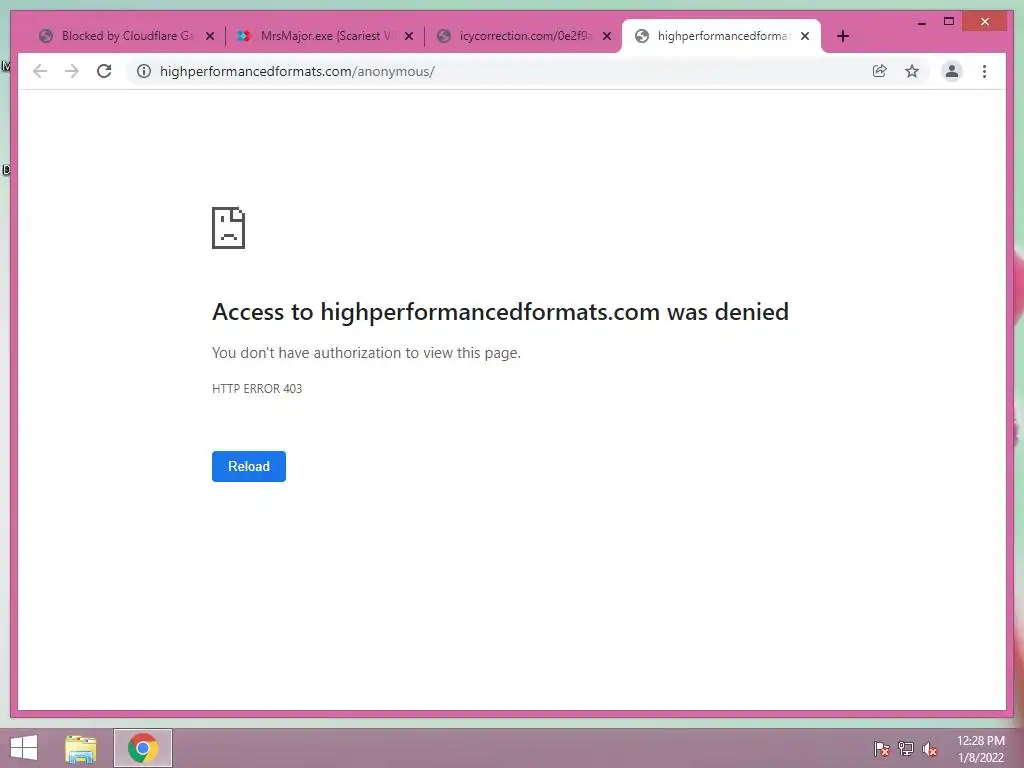The height and width of the screenshot is (768, 1024).
Task: Close the highperformancedformats tab
Action: tap(805, 36)
